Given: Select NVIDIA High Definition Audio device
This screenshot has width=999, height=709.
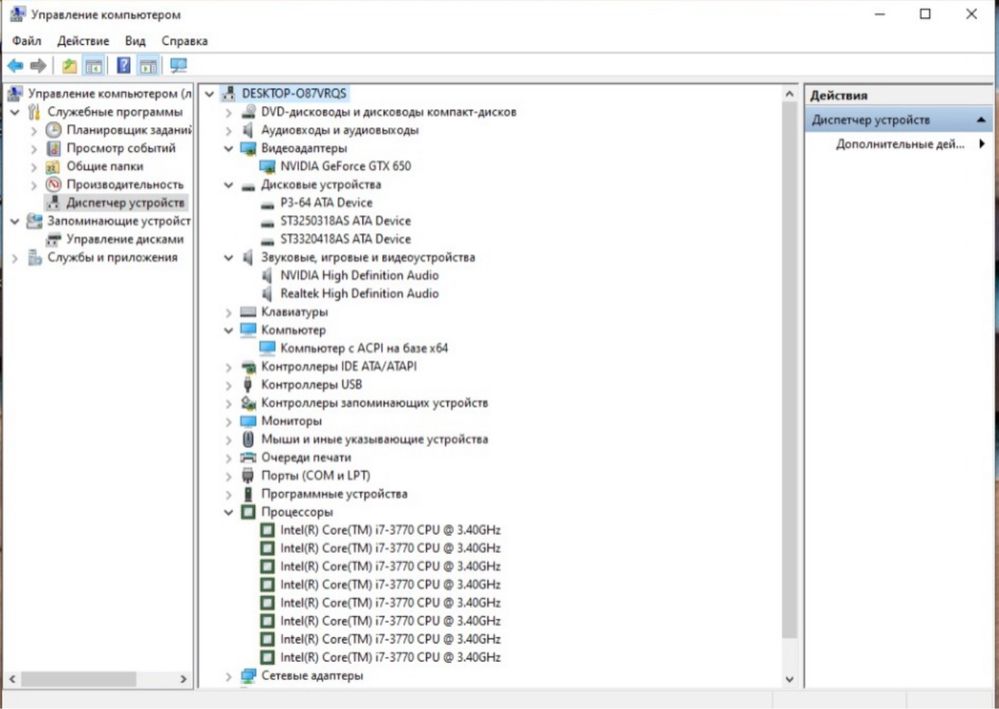Looking at the screenshot, I should (359, 276).
